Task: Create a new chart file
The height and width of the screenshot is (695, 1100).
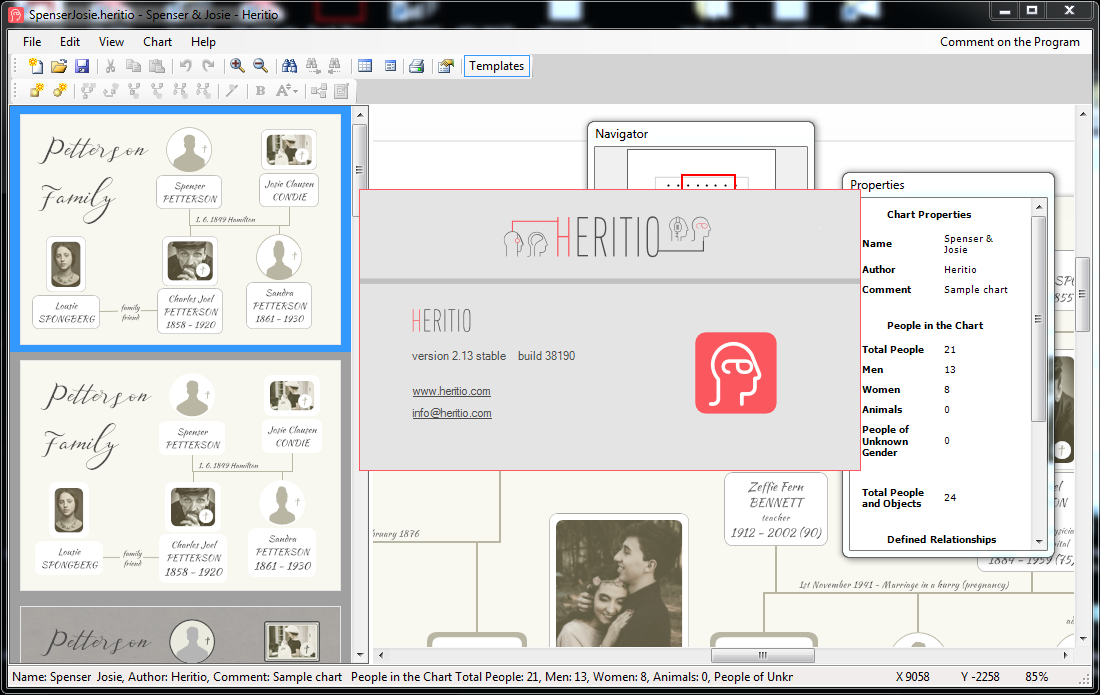Action: pyautogui.click(x=36, y=66)
